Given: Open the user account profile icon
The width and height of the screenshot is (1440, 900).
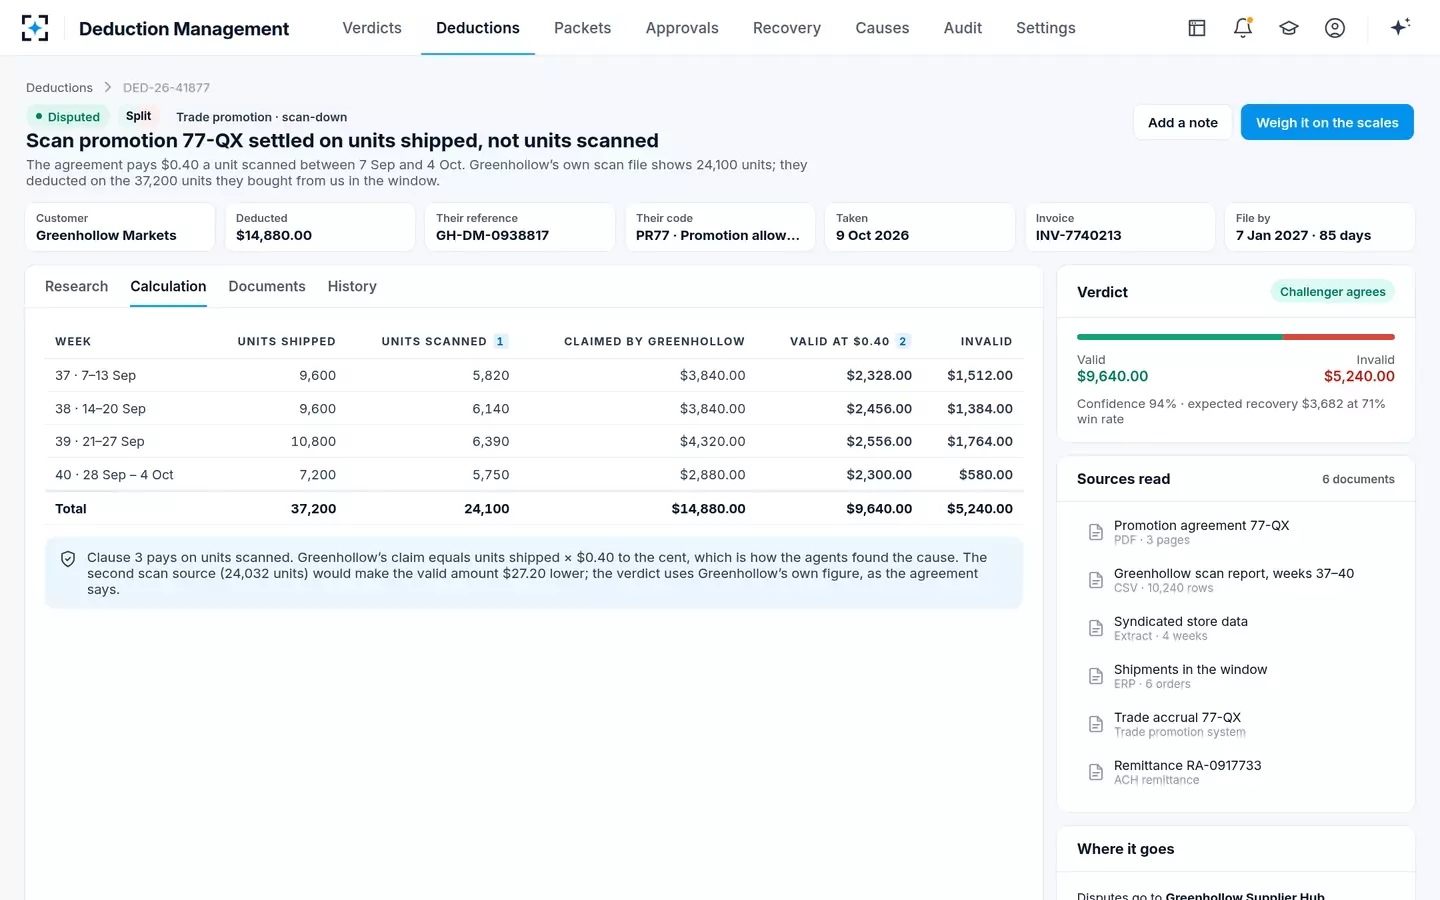Looking at the screenshot, I should [1335, 28].
